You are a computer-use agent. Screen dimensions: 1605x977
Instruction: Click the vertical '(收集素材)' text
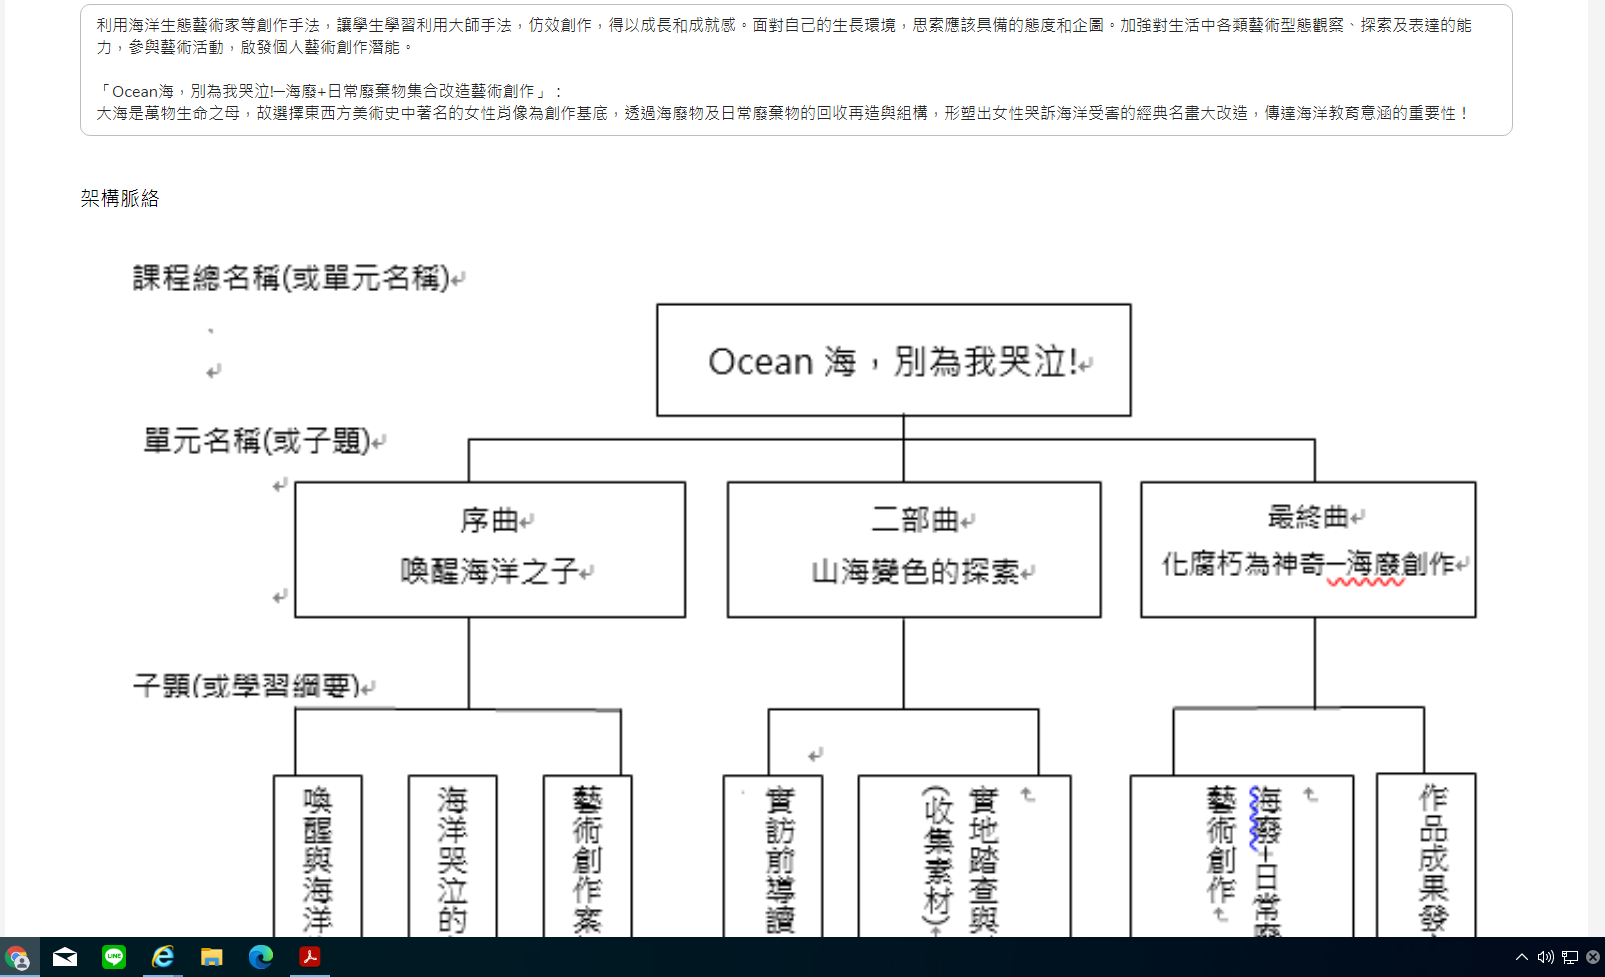tap(937, 855)
